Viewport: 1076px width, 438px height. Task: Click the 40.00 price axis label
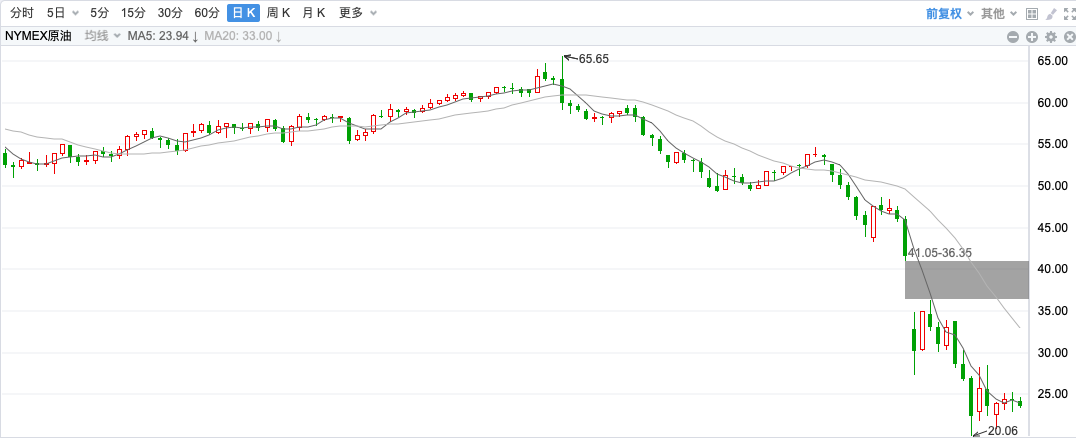pos(1052,269)
